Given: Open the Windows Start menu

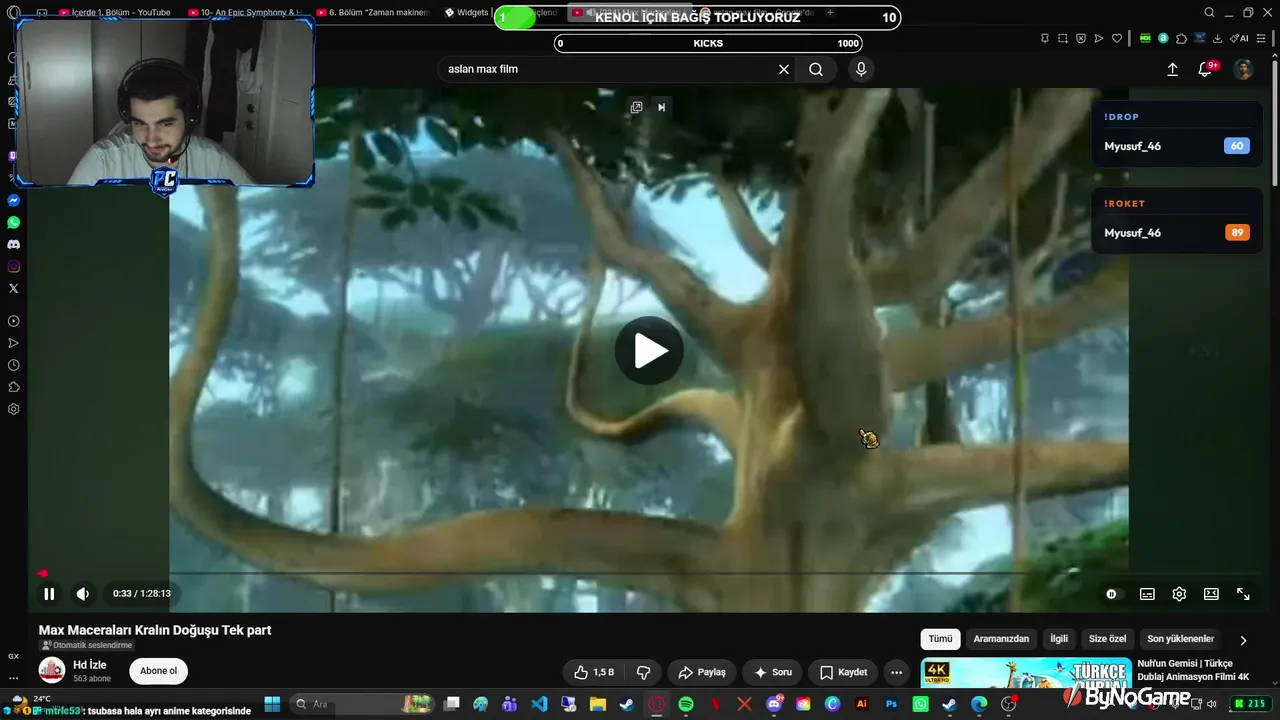Looking at the screenshot, I should coord(272,704).
